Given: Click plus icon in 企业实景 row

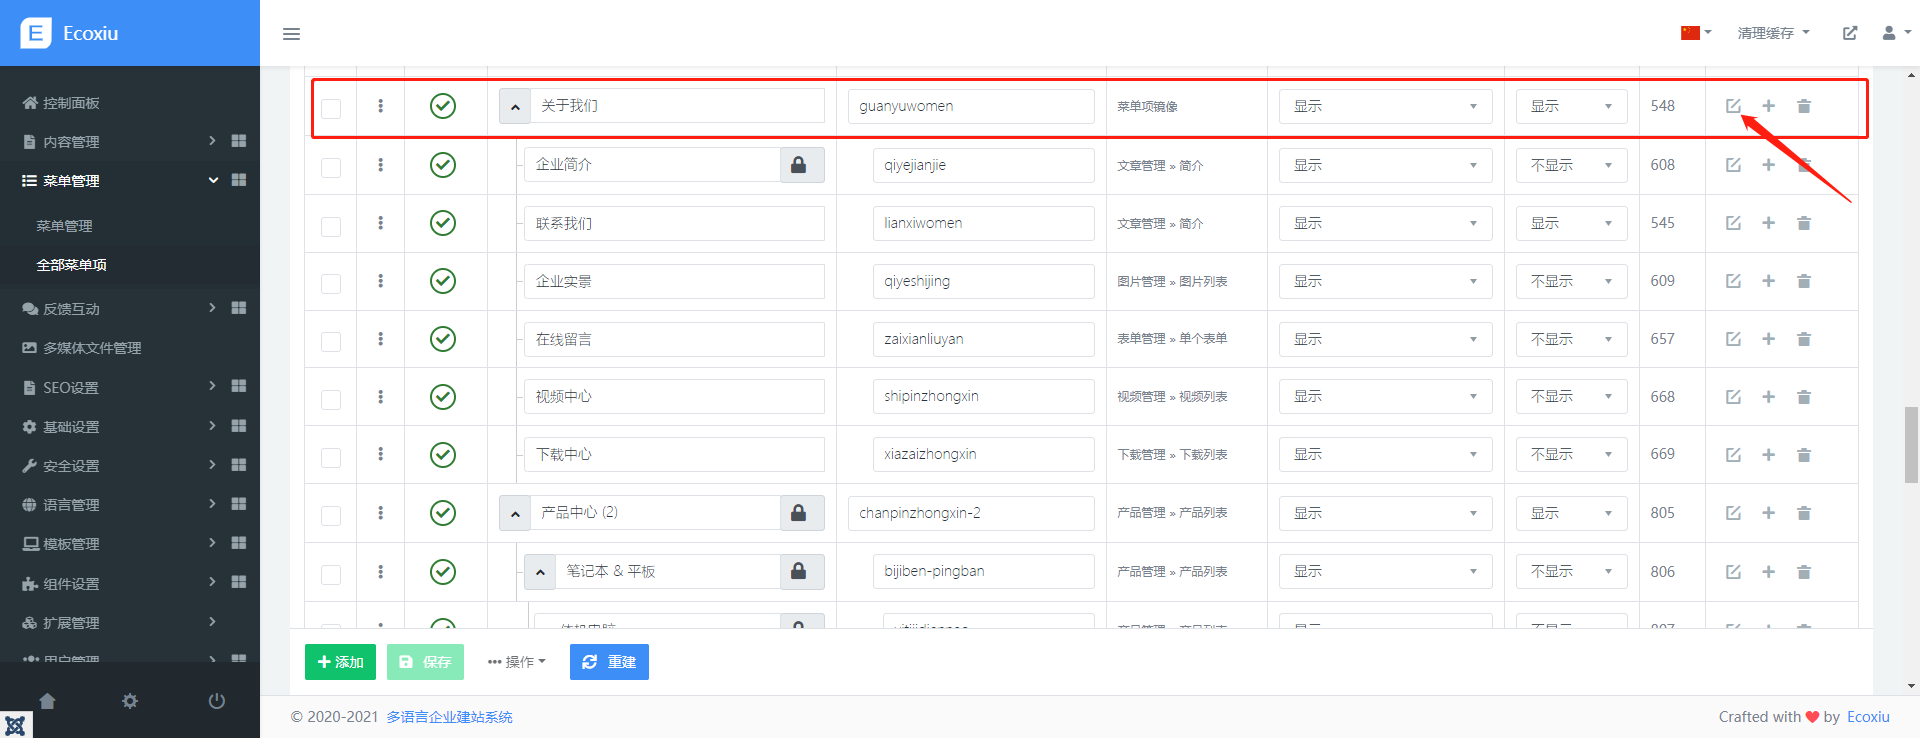Looking at the screenshot, I should (x=1768, y=281).
